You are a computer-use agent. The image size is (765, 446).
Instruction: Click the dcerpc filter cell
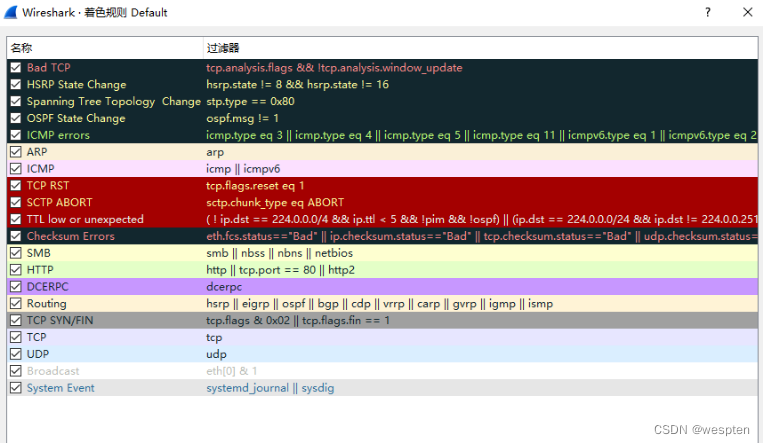(224, 286)
